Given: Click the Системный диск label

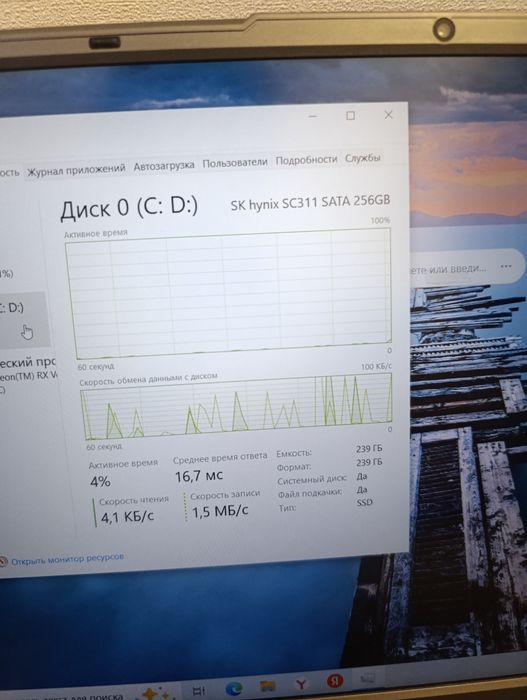Looking at the screenshot, I should pyautogui.click(x=312, y=480).
